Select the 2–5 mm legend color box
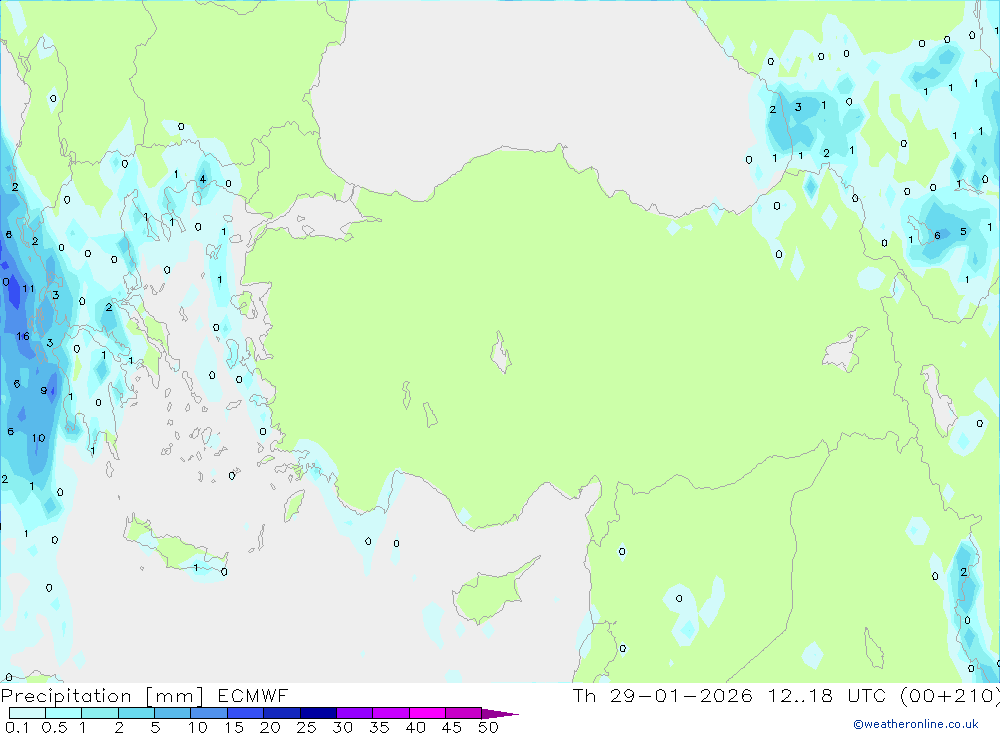The height and width of the screenshot is (733, 1000). [x=136, y=713]
